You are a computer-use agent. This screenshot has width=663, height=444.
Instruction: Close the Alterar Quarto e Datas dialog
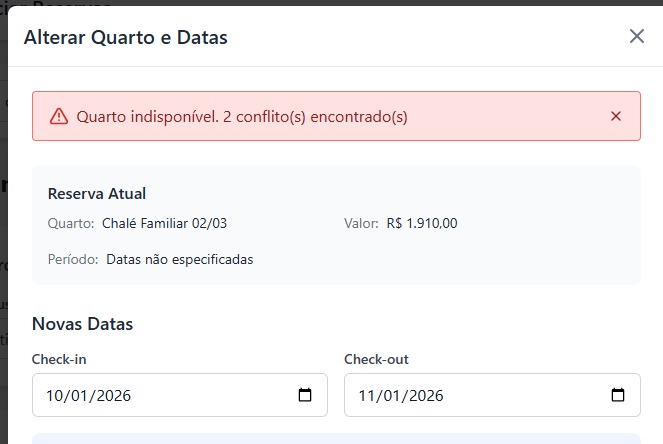[x=637, y=37]
